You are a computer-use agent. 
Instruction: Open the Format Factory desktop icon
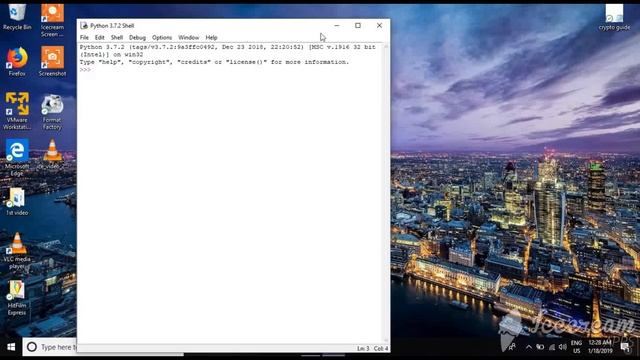tap(52, 112)
